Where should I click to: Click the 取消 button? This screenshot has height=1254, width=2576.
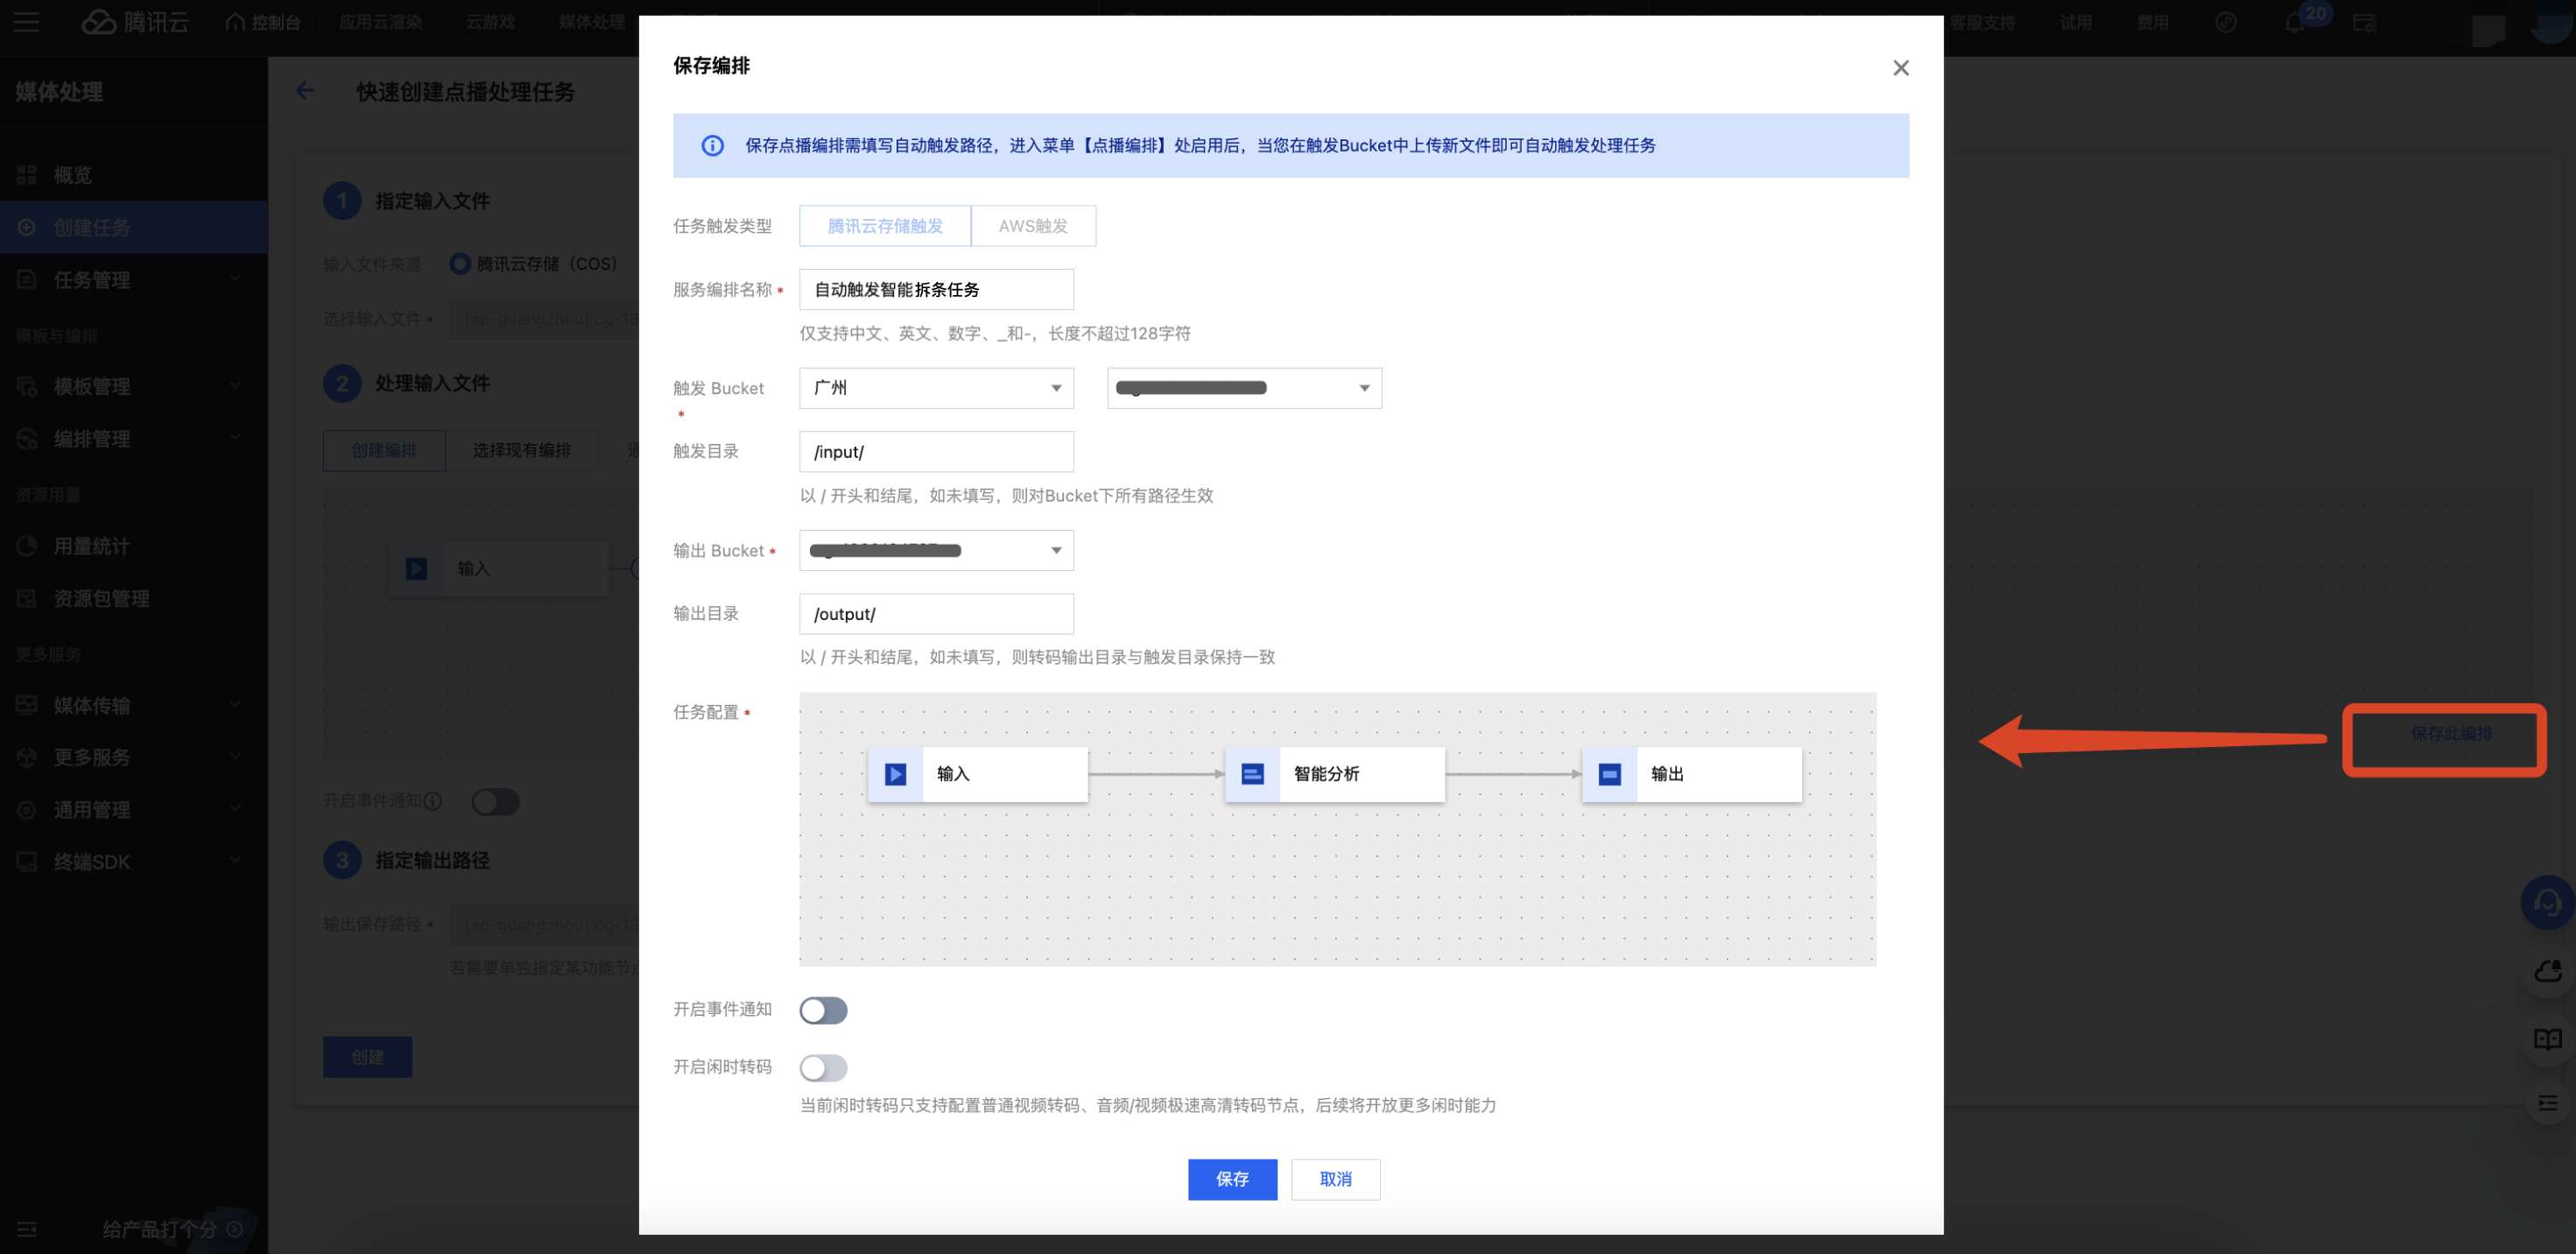1335,1179
